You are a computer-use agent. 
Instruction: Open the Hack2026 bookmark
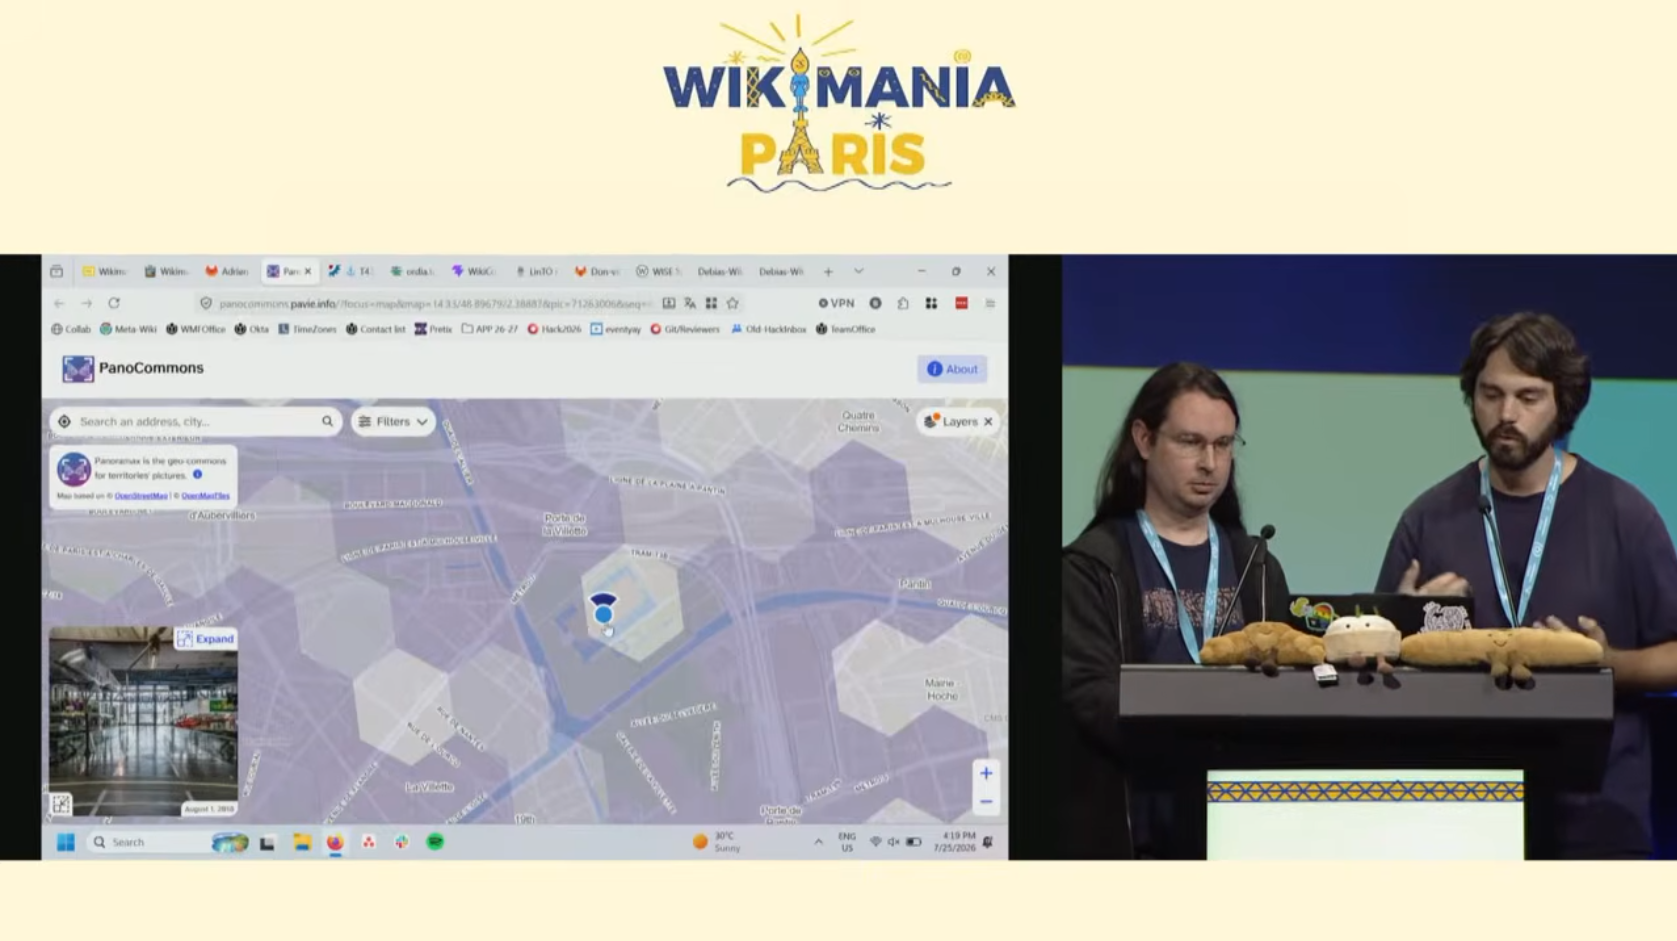point(554,329)
